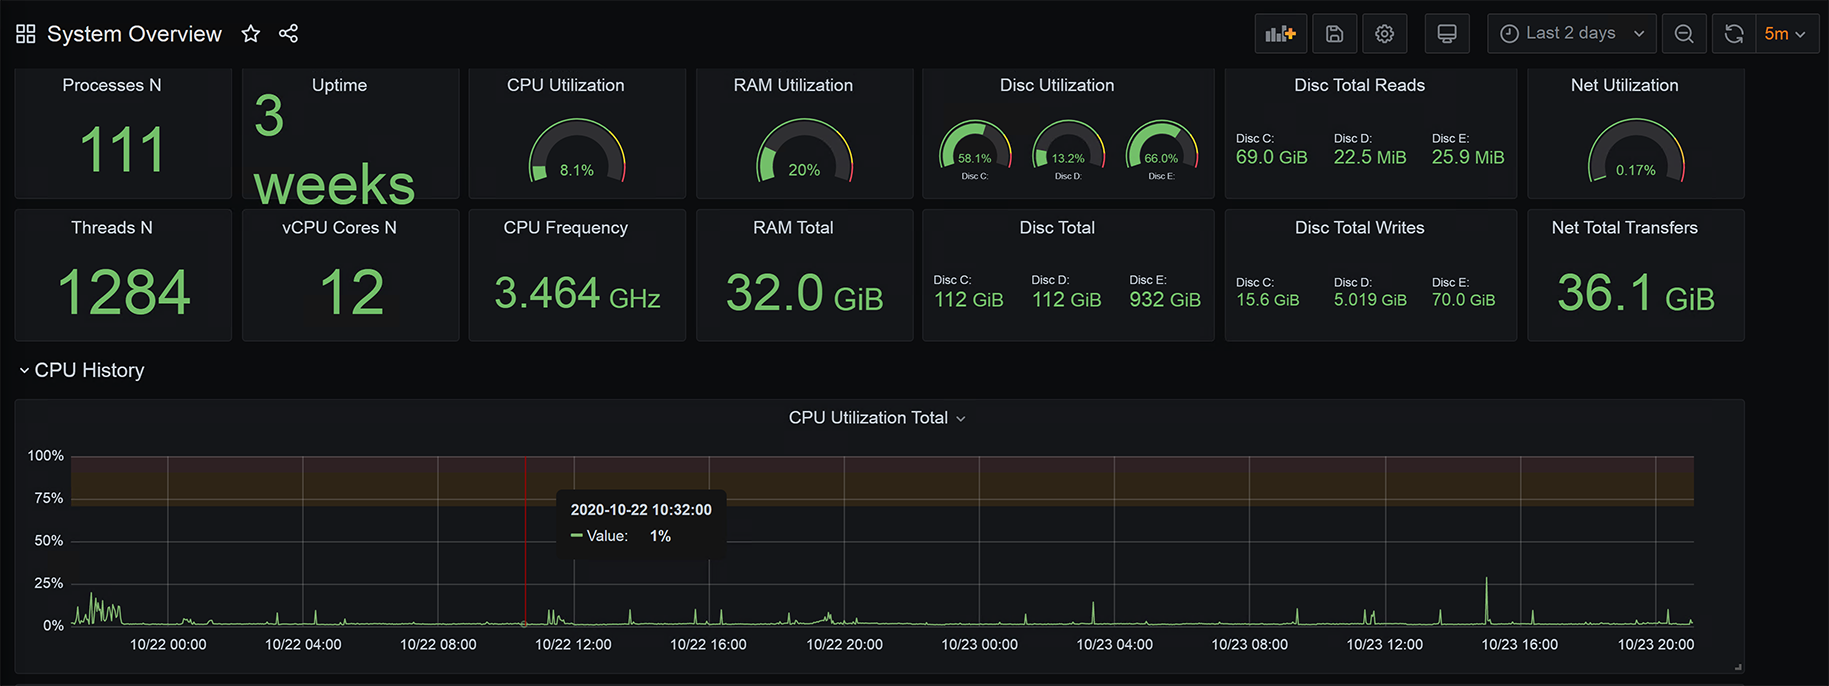Refresh the dashboard
1829x686 pixels.
1734,34
